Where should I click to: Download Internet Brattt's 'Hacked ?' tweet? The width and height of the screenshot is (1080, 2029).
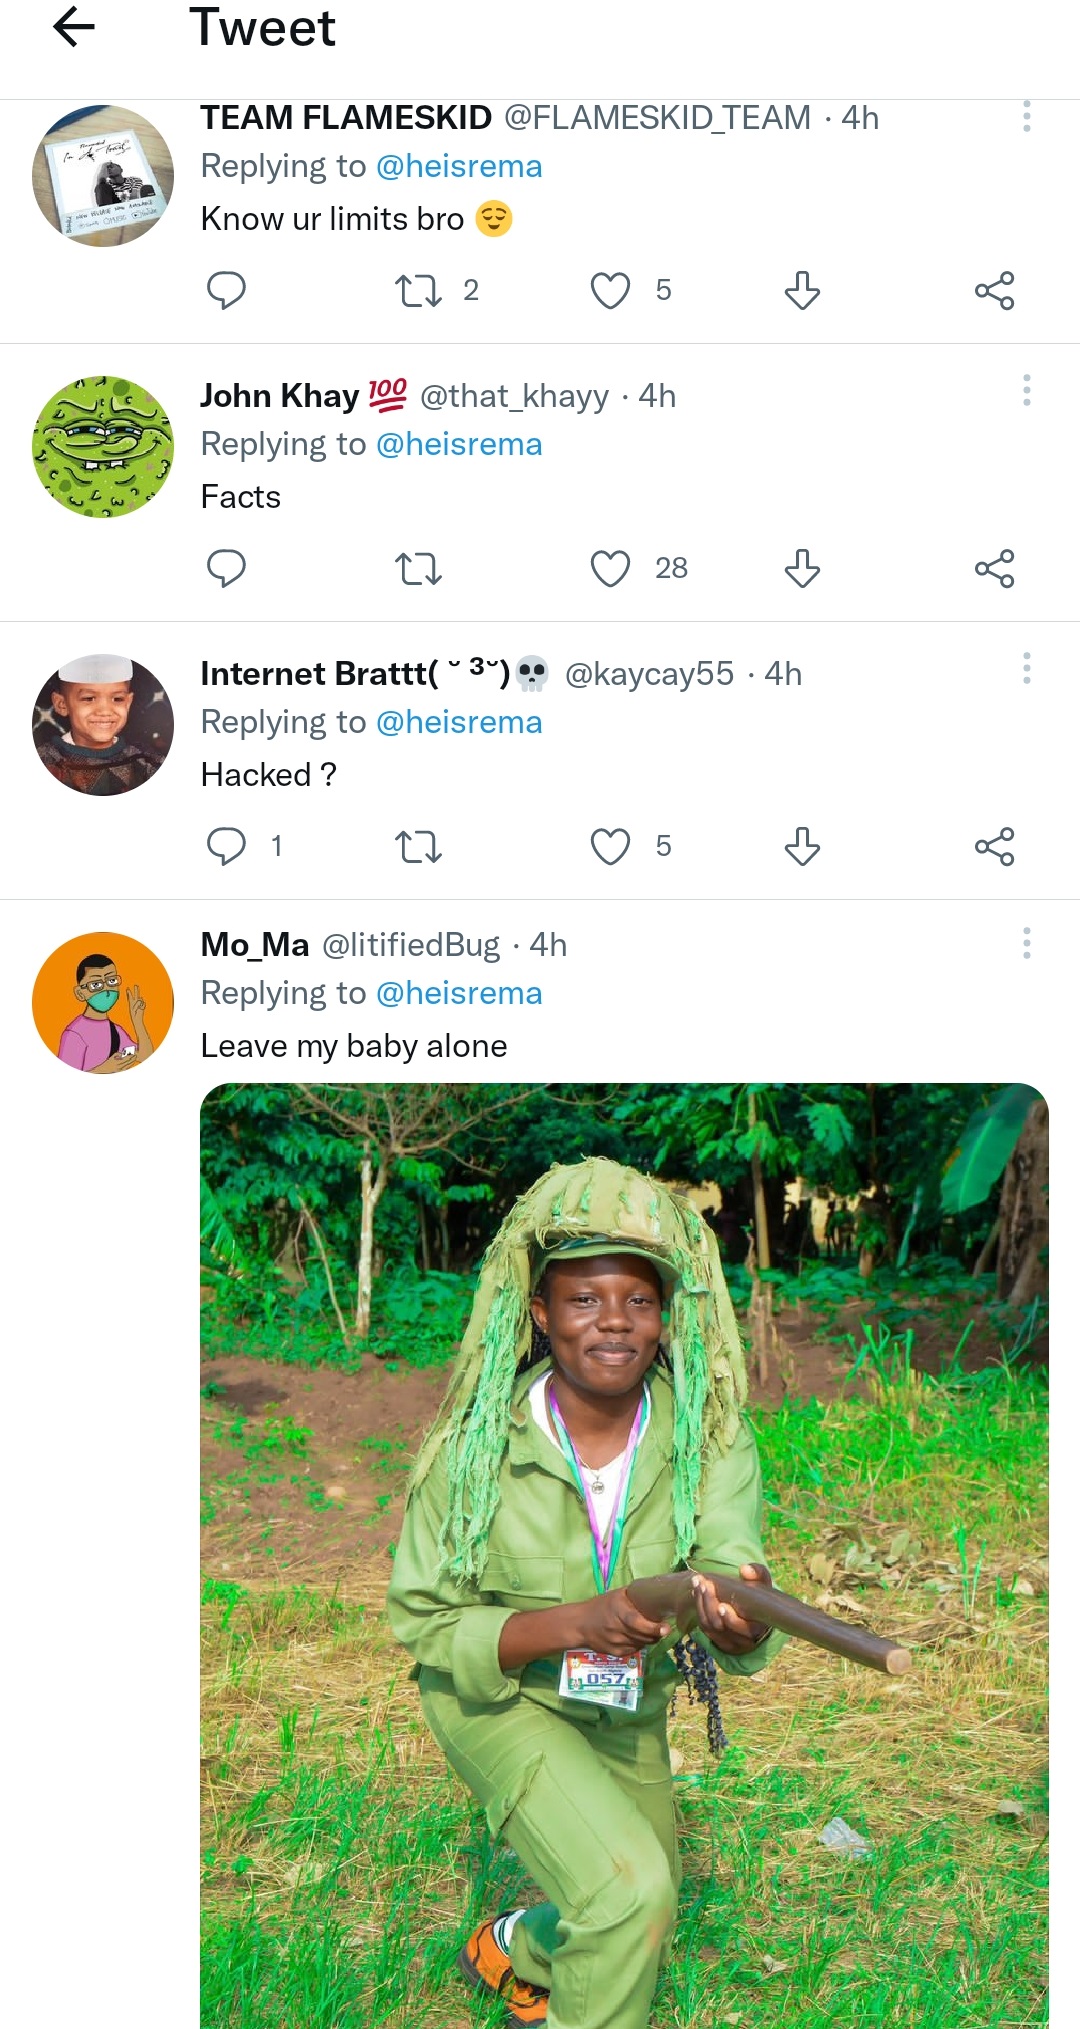pyautogui.click(x=802, y=846)
